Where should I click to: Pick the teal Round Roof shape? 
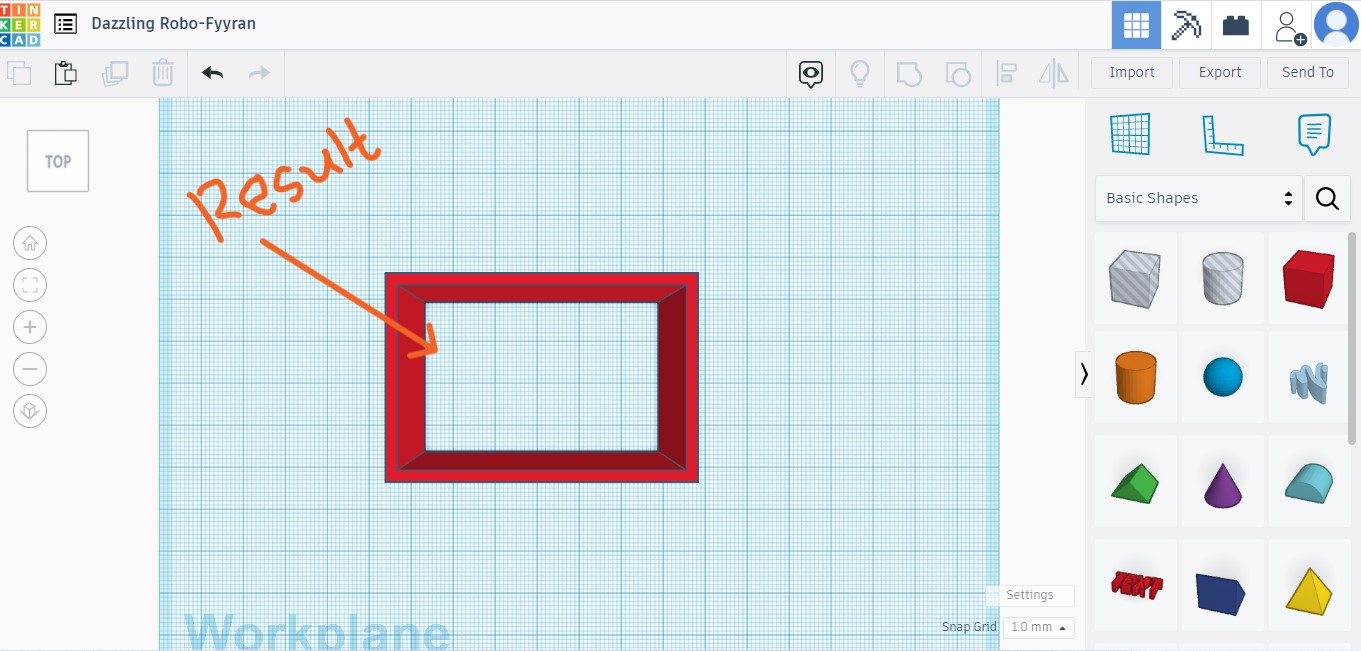tap(1309, 482)
